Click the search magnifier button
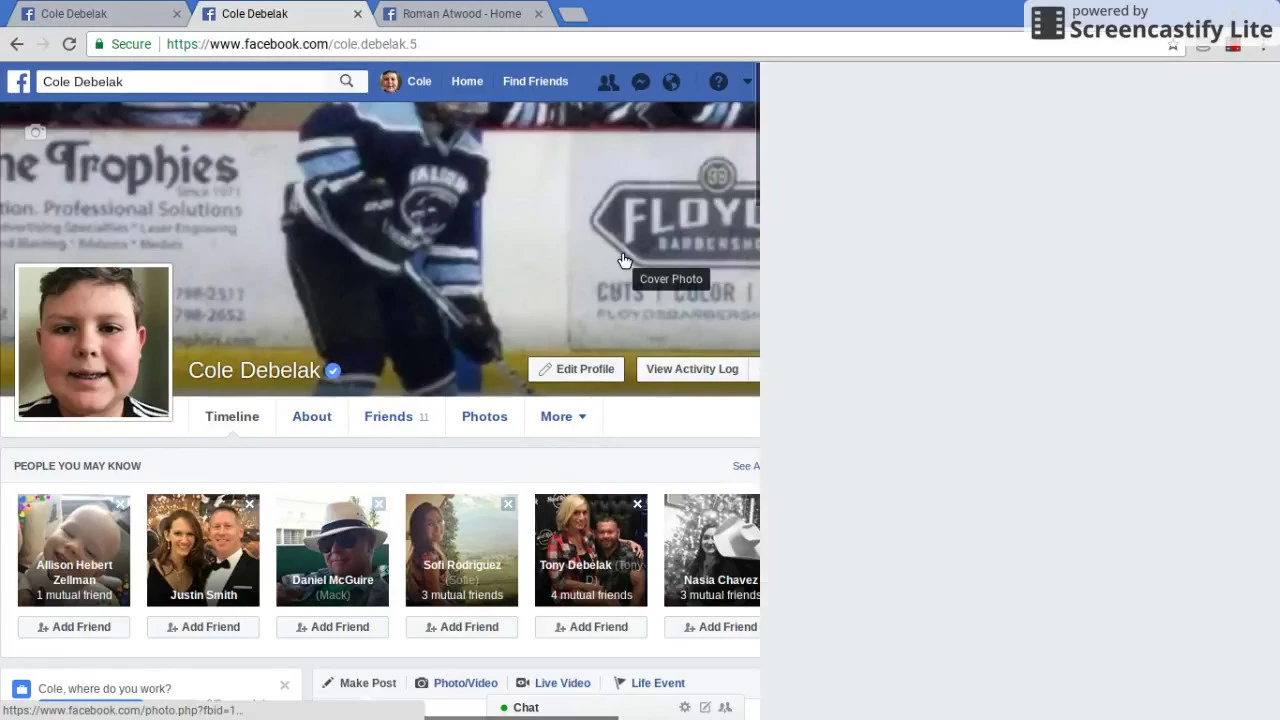Screen dimensions: 1280x720 click(x=346, y=81)
